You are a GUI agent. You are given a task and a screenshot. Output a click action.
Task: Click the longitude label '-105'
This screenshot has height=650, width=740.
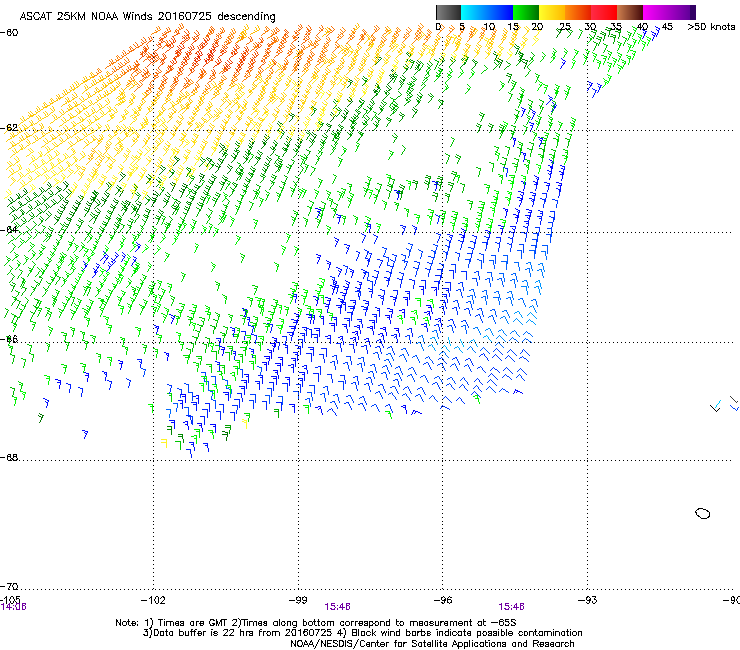coord(10,599)
